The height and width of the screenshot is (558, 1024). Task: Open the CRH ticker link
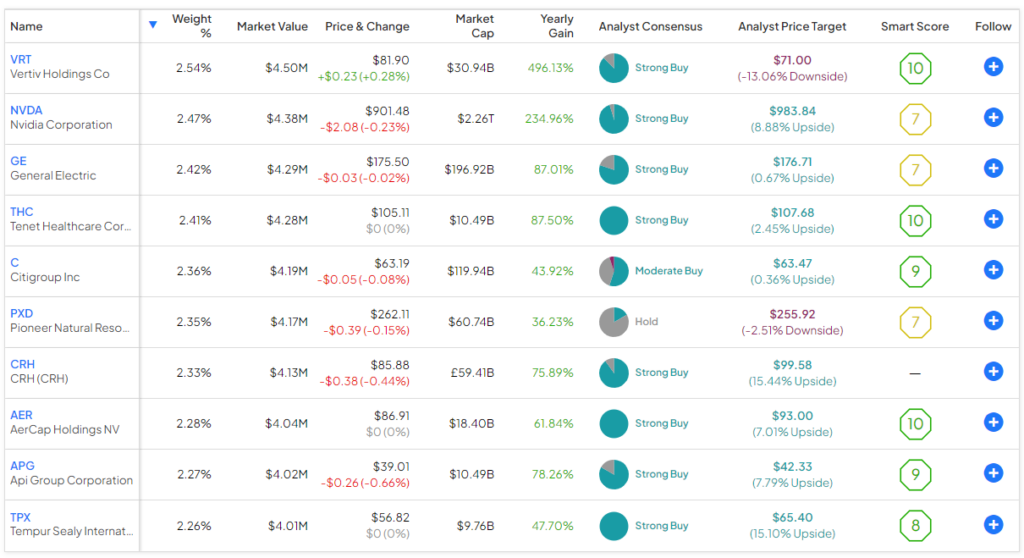(22, 364)
